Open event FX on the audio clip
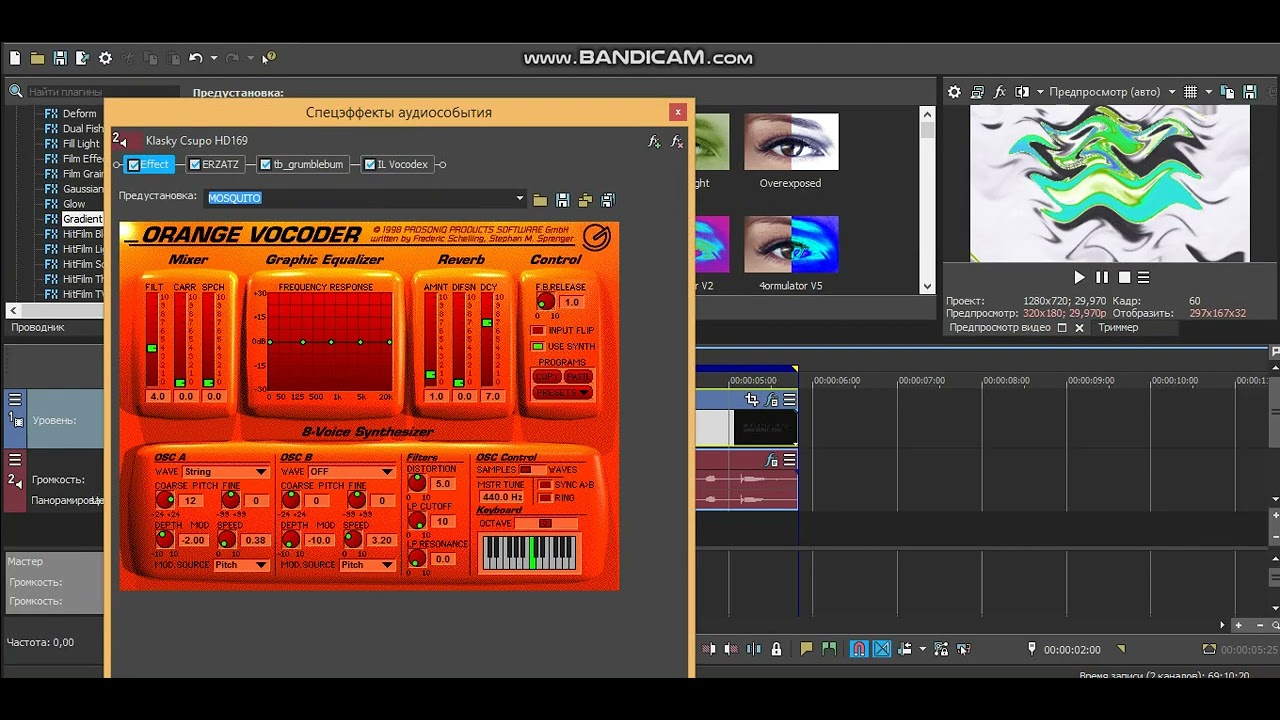The height and width of the screenshot is (720, 1280). pos(771,460)
